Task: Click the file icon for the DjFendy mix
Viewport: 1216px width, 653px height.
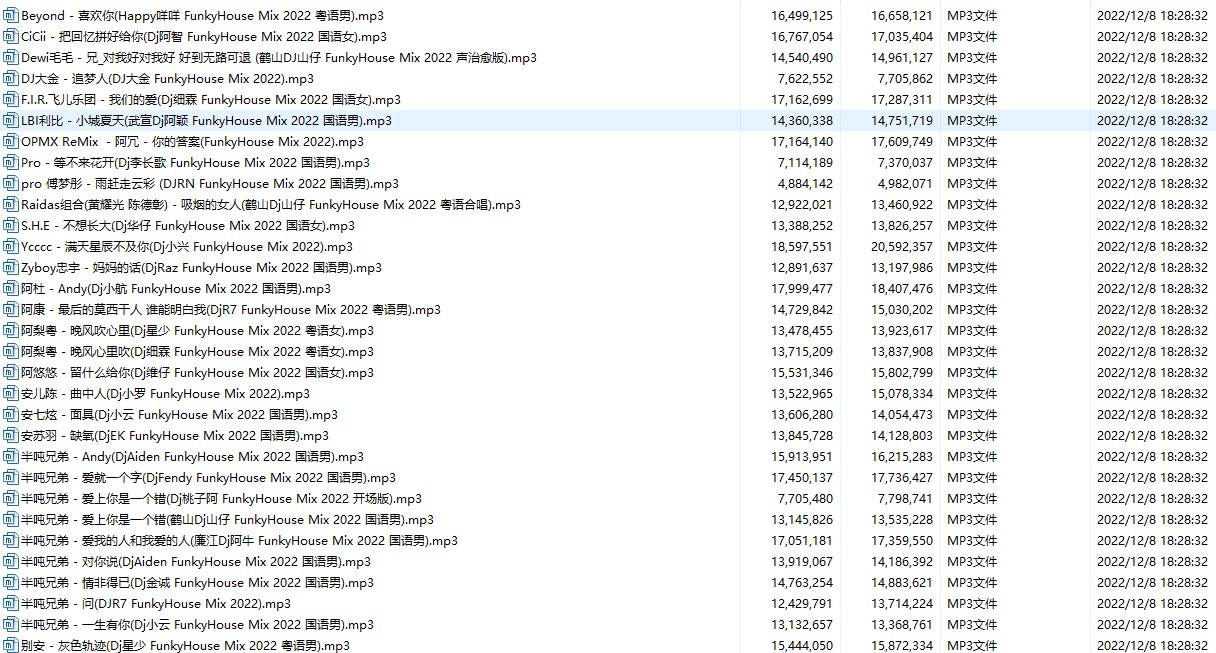Action: pos(11,478)
